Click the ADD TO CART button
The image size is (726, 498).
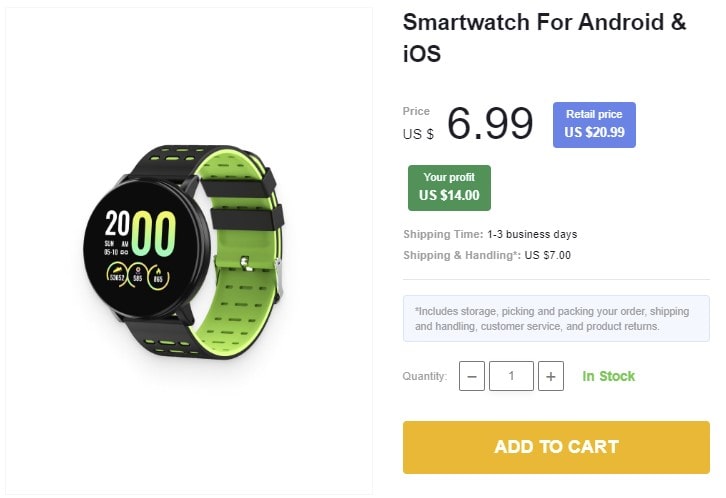coord(556,447)
